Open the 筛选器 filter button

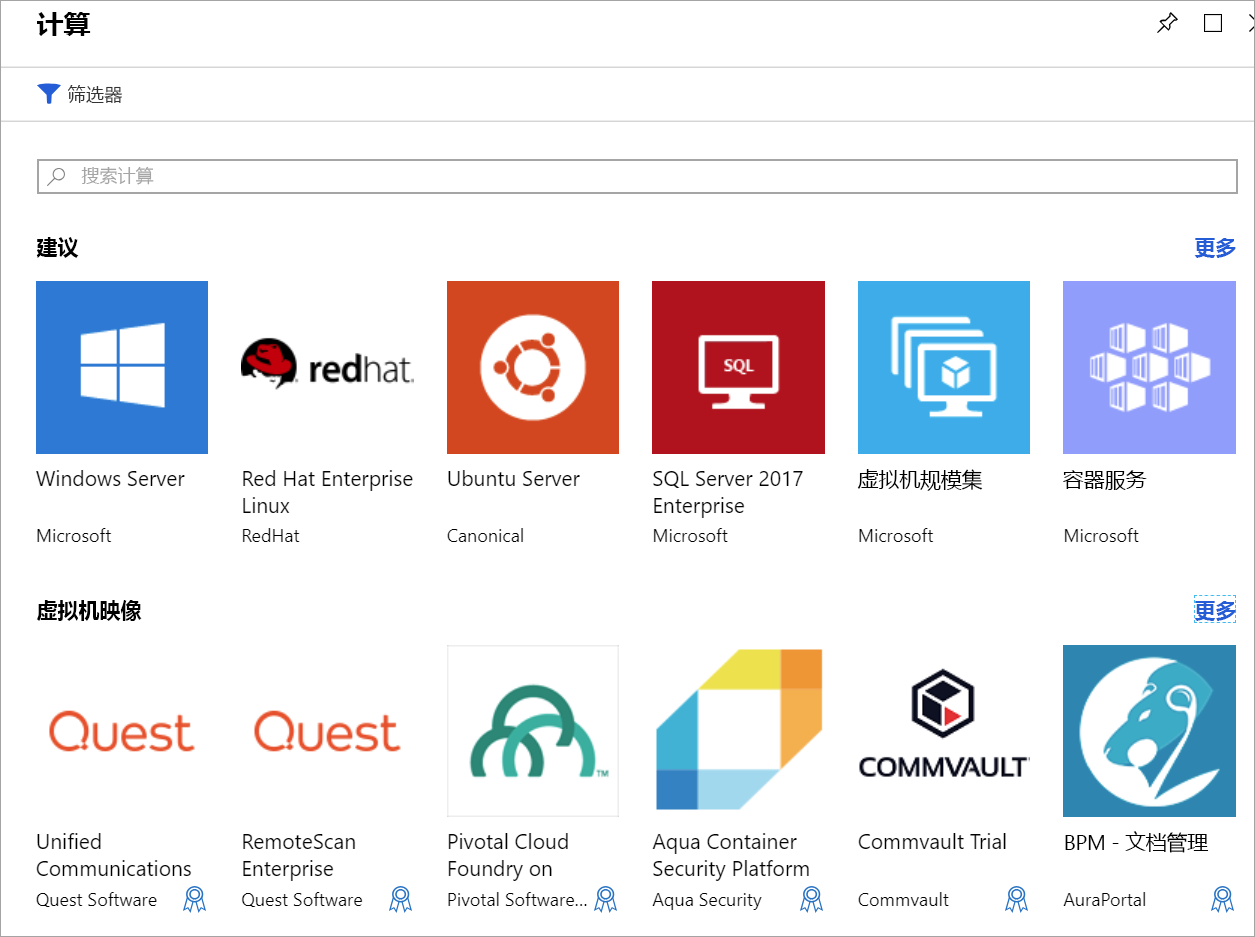[80, 94]
